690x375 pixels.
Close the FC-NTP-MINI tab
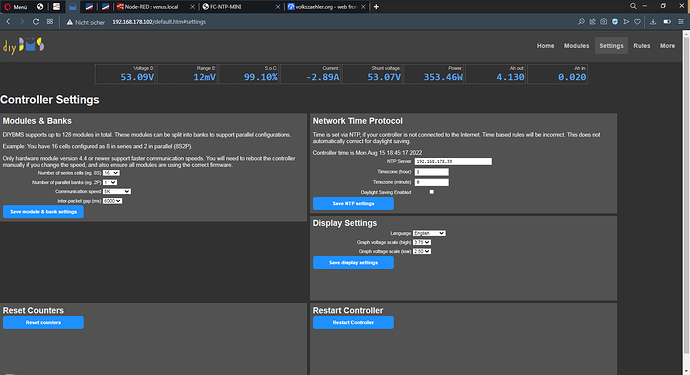[x=278, y=7]
